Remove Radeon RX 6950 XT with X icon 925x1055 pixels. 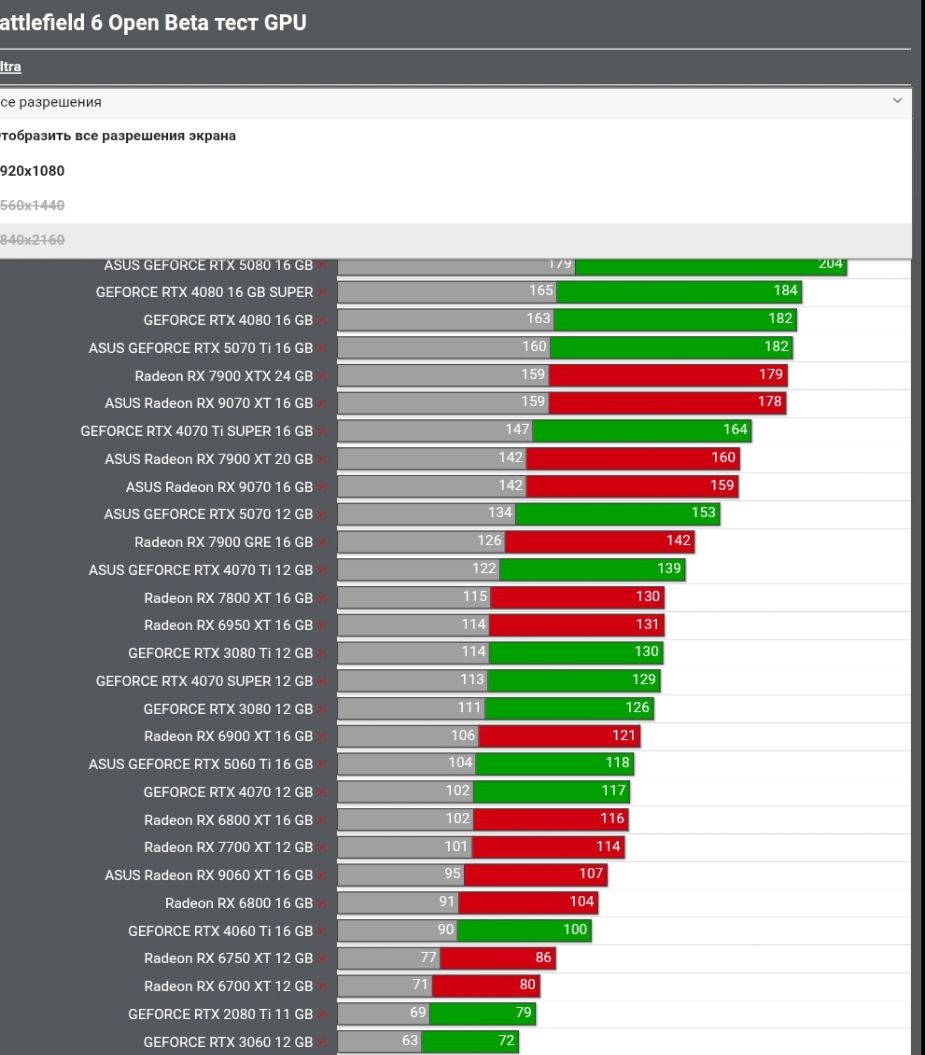coord(323,626)
